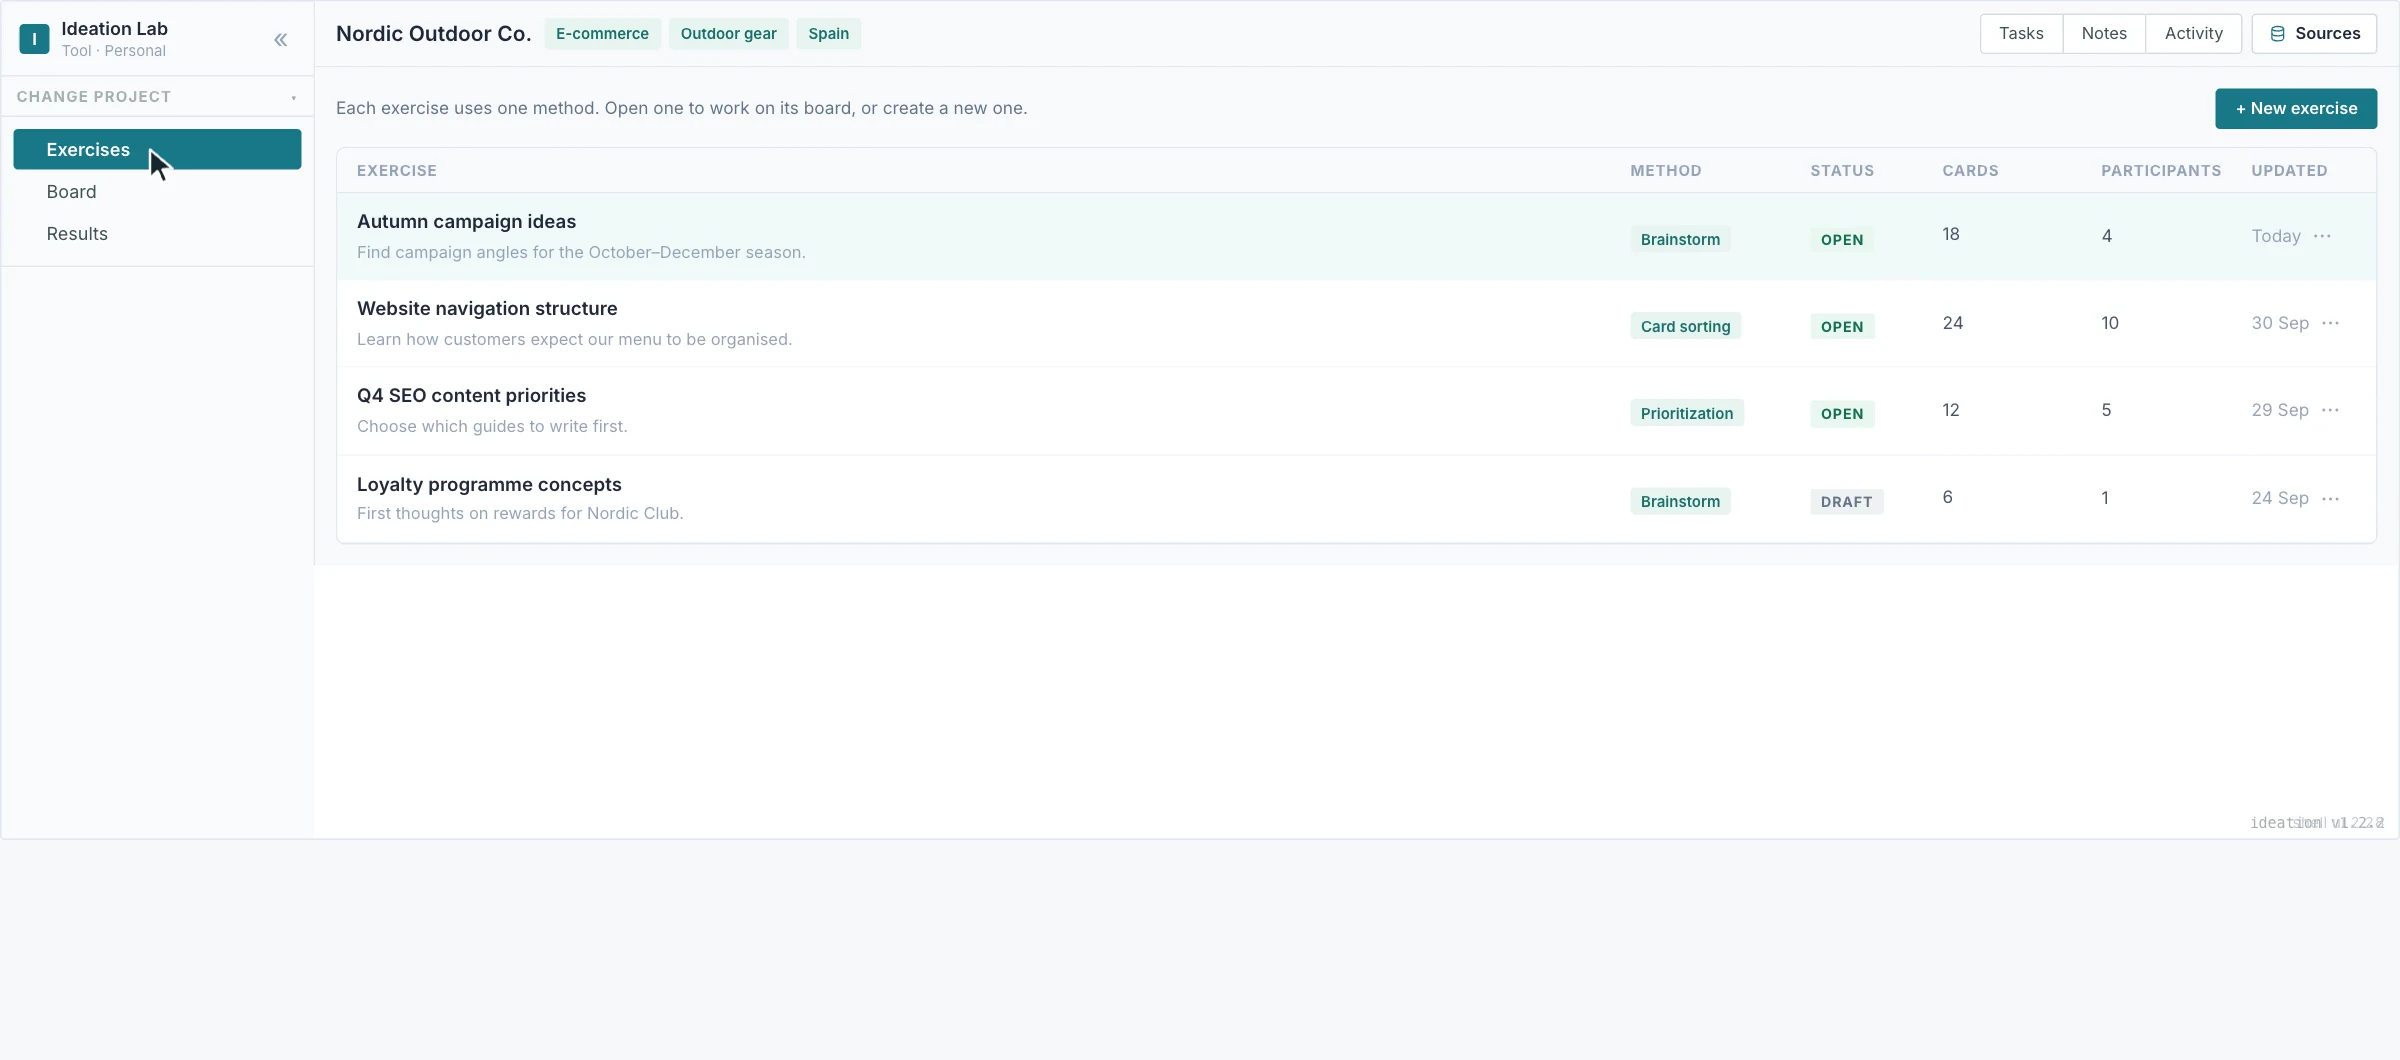2400x1060 pixels.
Task: Open Website navigation structure exercise
Action: 487,308
